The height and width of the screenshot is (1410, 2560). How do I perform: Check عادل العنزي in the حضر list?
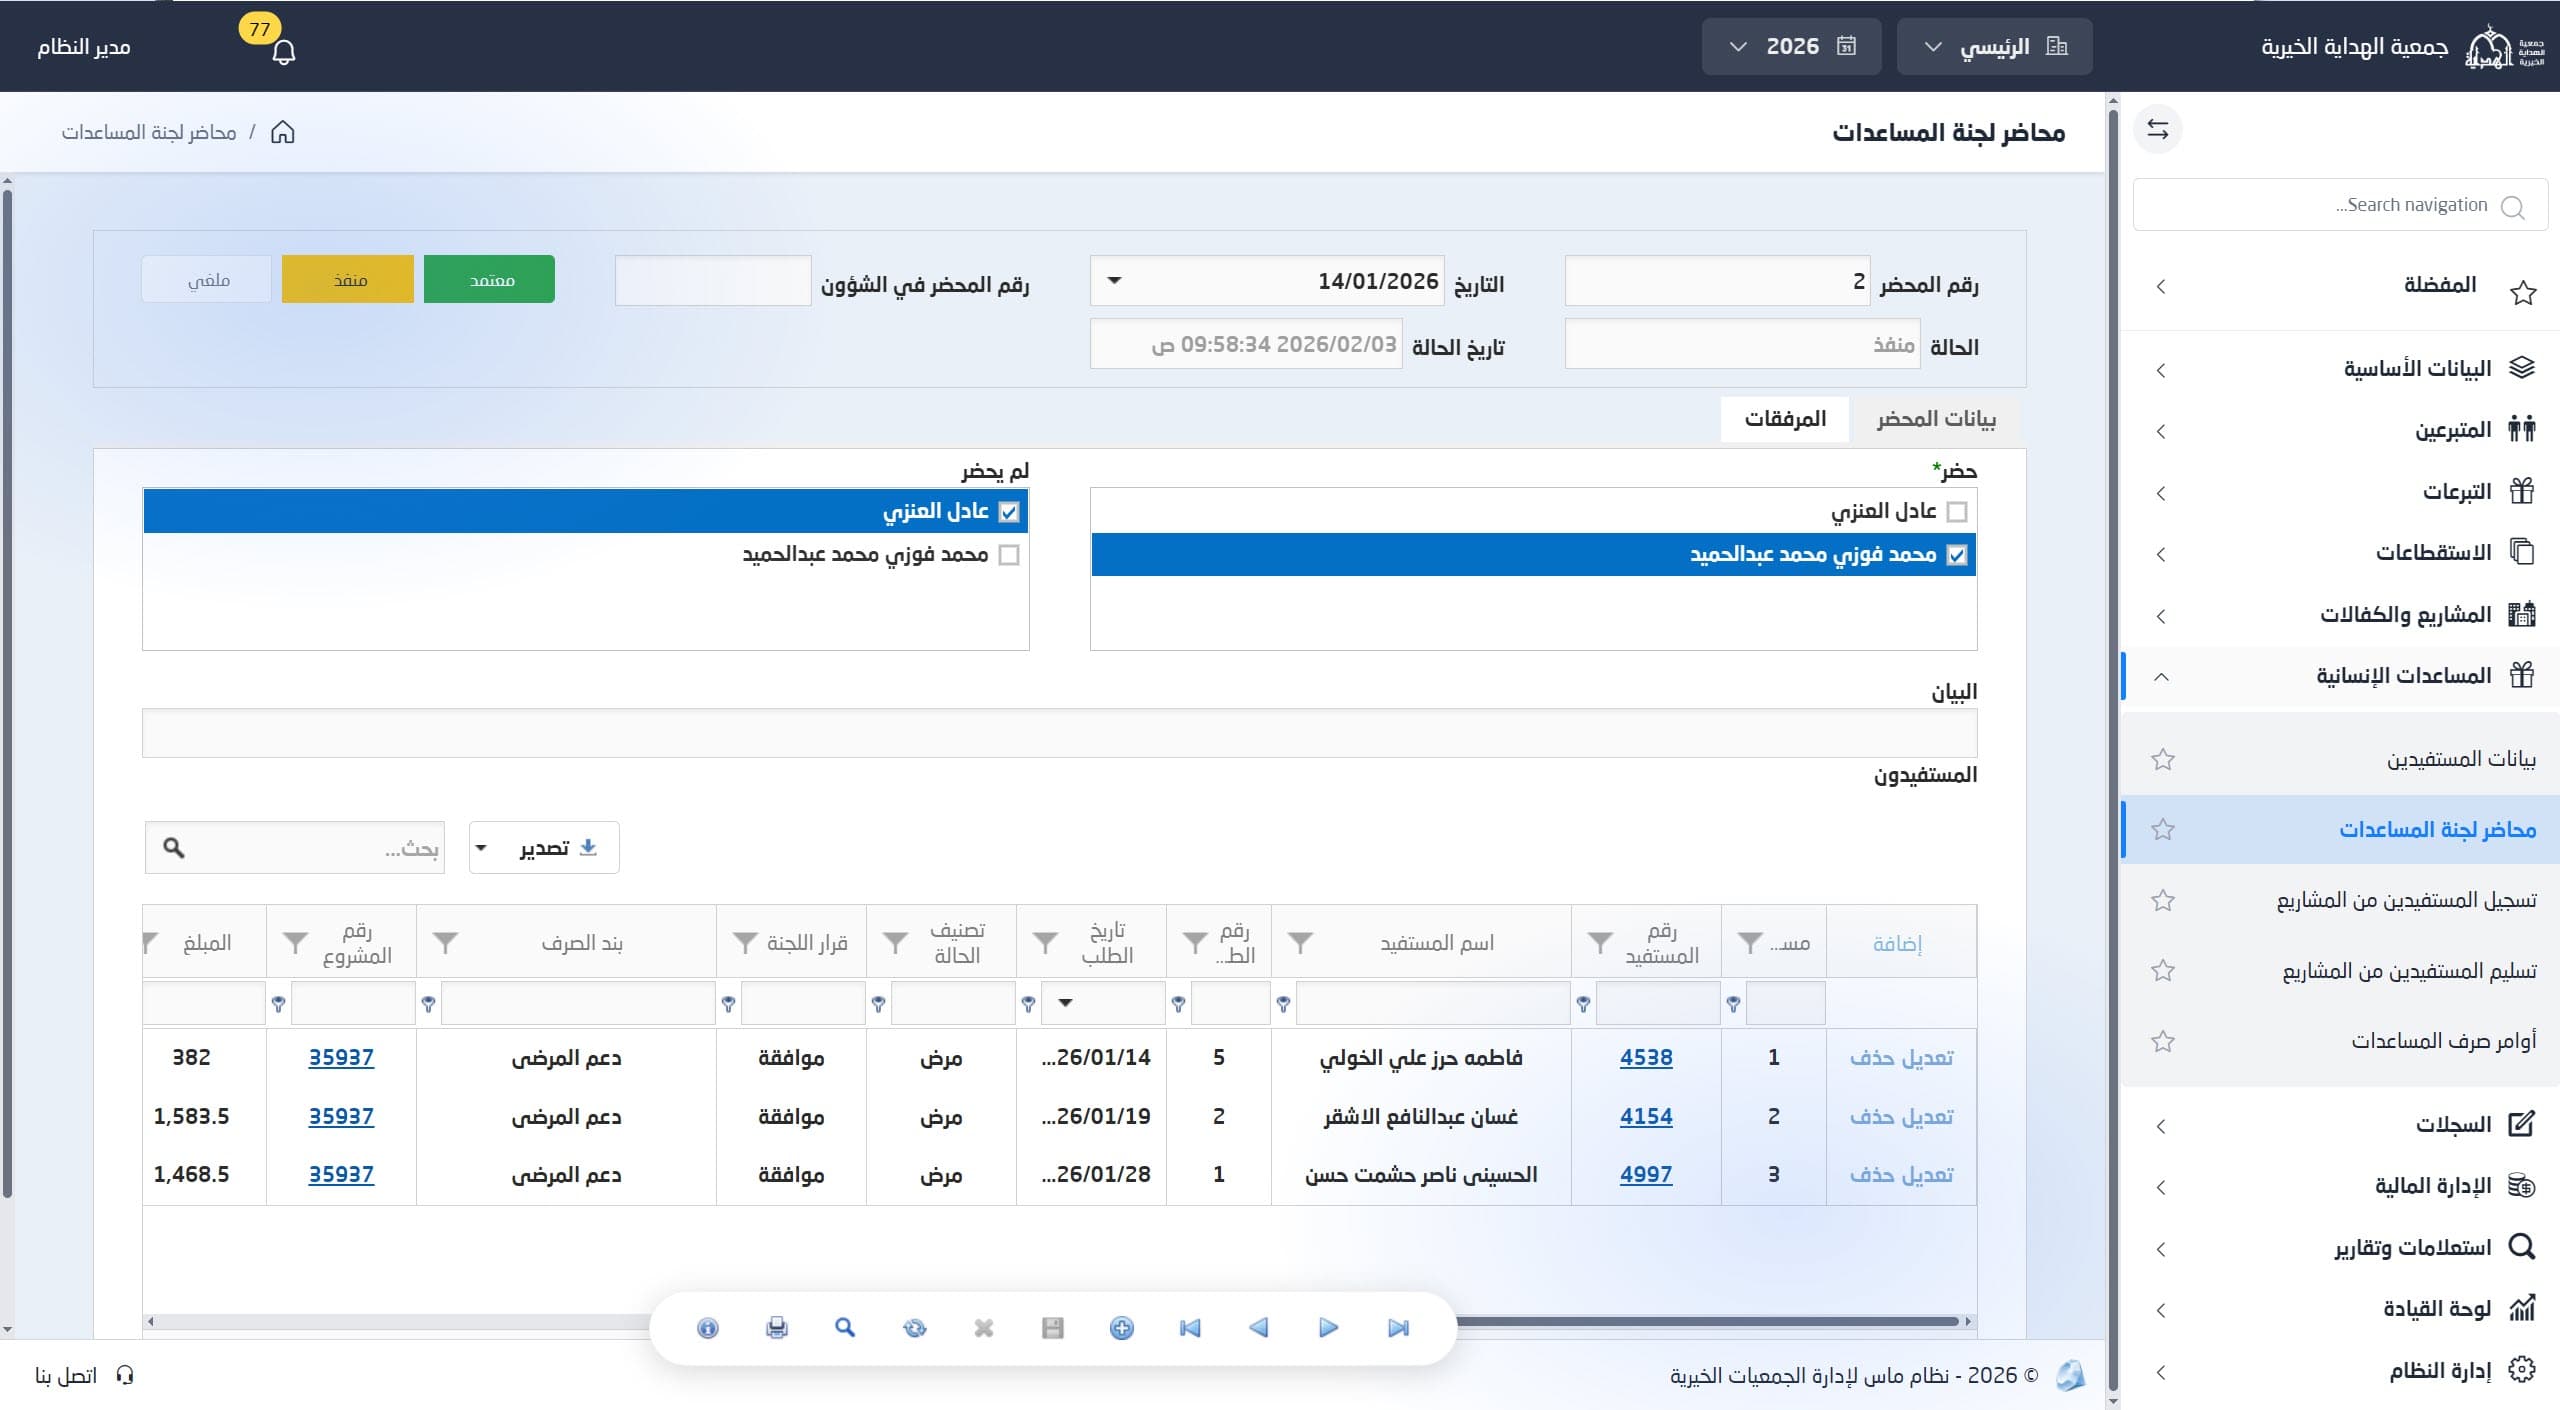coord(1957,512)
